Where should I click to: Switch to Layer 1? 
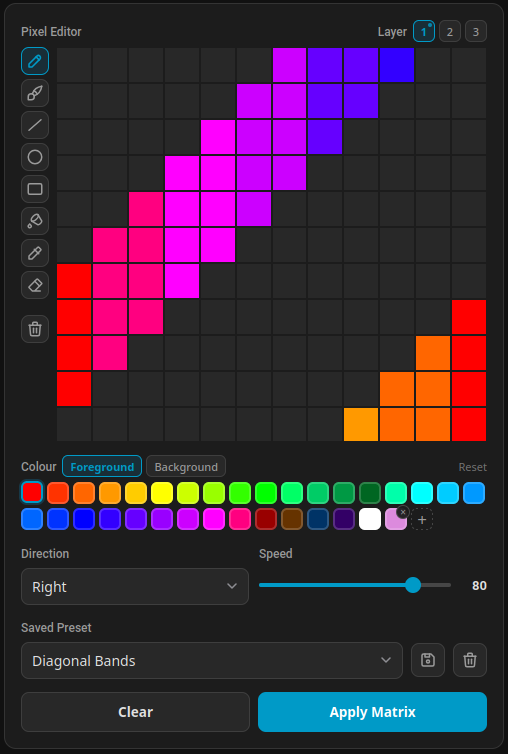pyautogui.click(x=424, y=32)
